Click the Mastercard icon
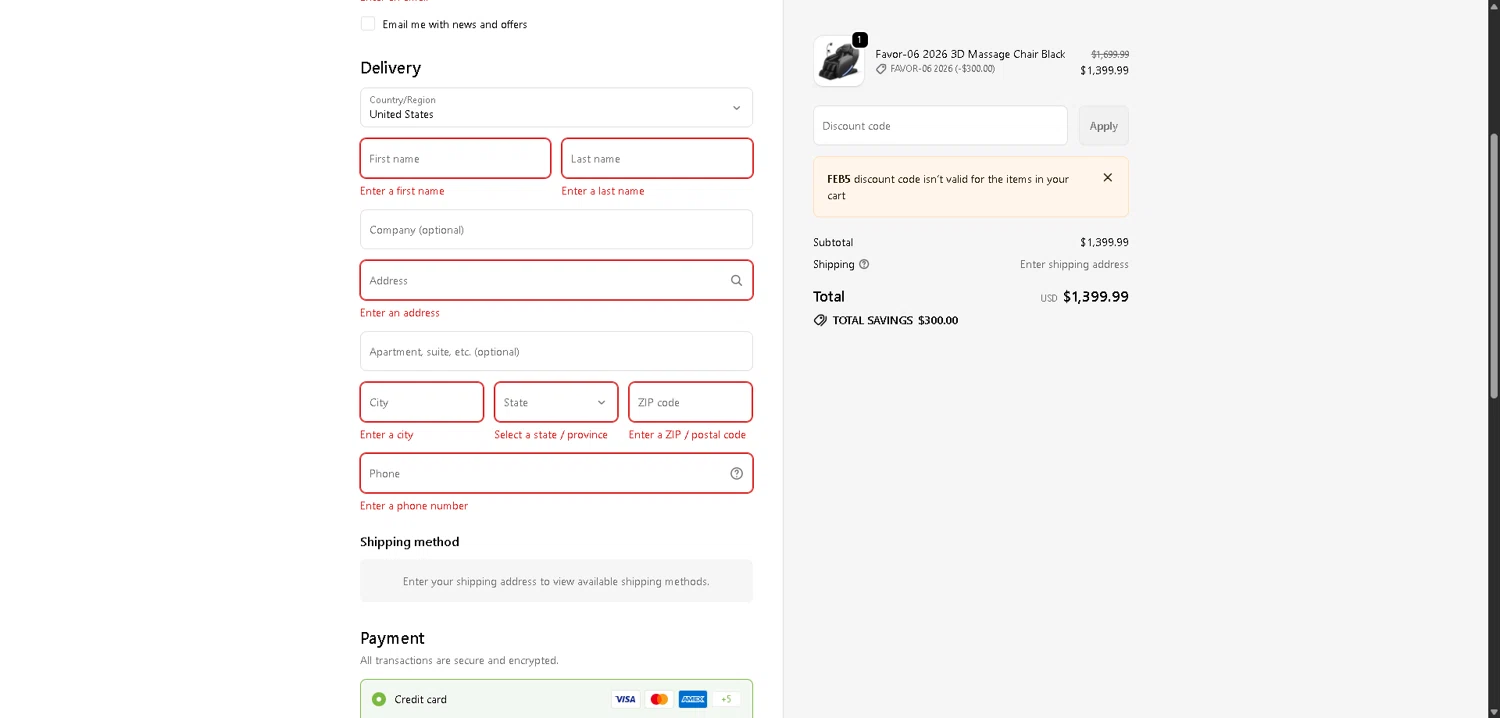 coord(659,699)
